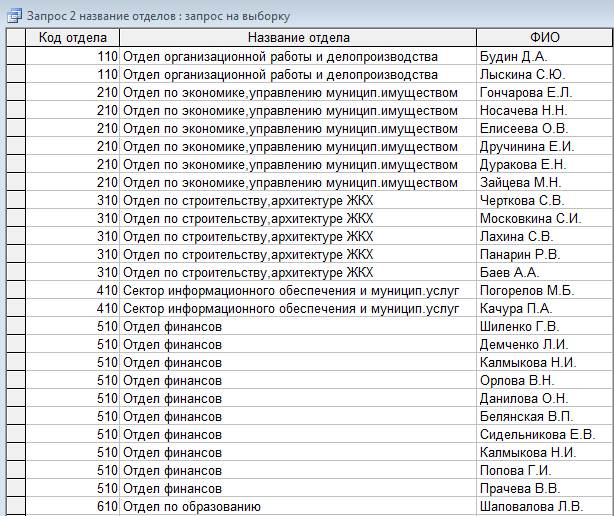Click the name cell 'Качура П.А.'

pos(545,309)
